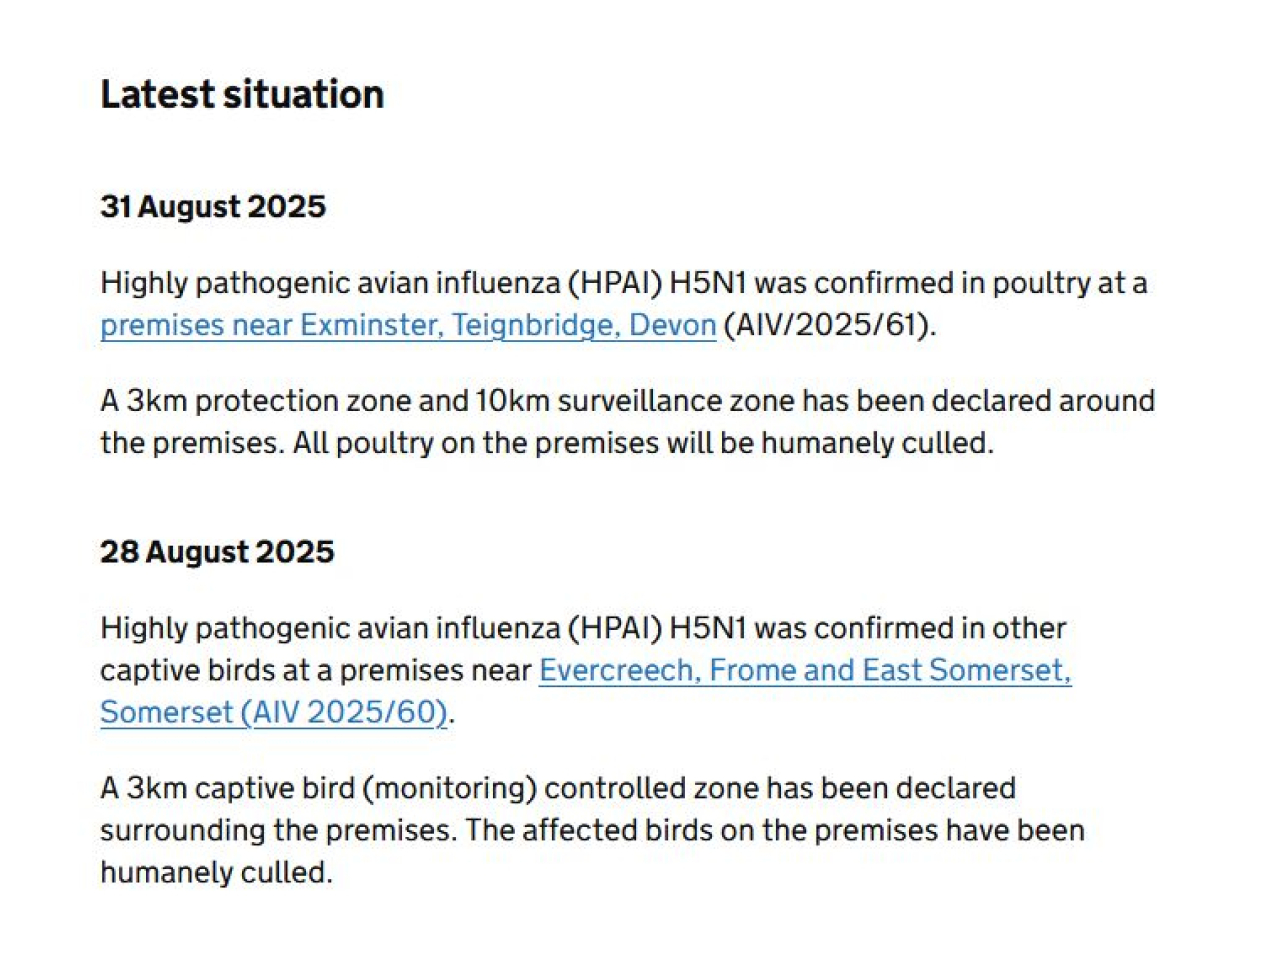
Task: Click the Latest situation heading
Action: click(242, 94)
